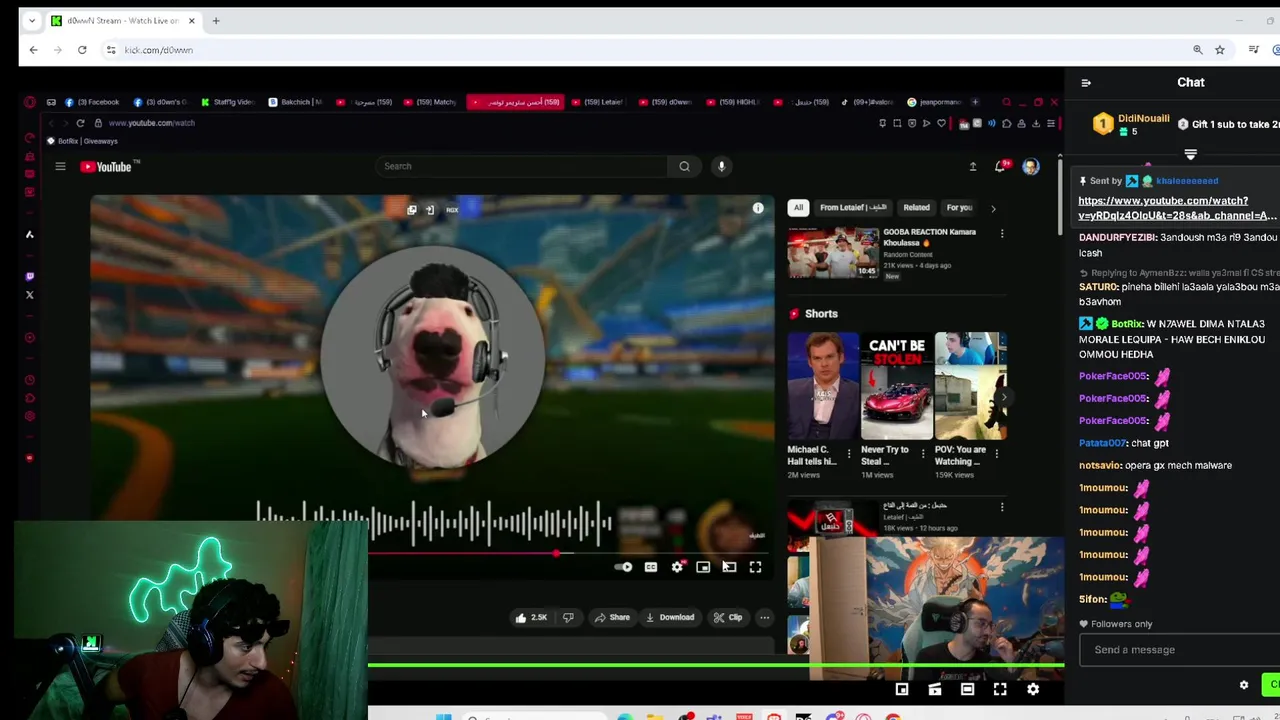Open video player settings gear

(x=678, y=567)
